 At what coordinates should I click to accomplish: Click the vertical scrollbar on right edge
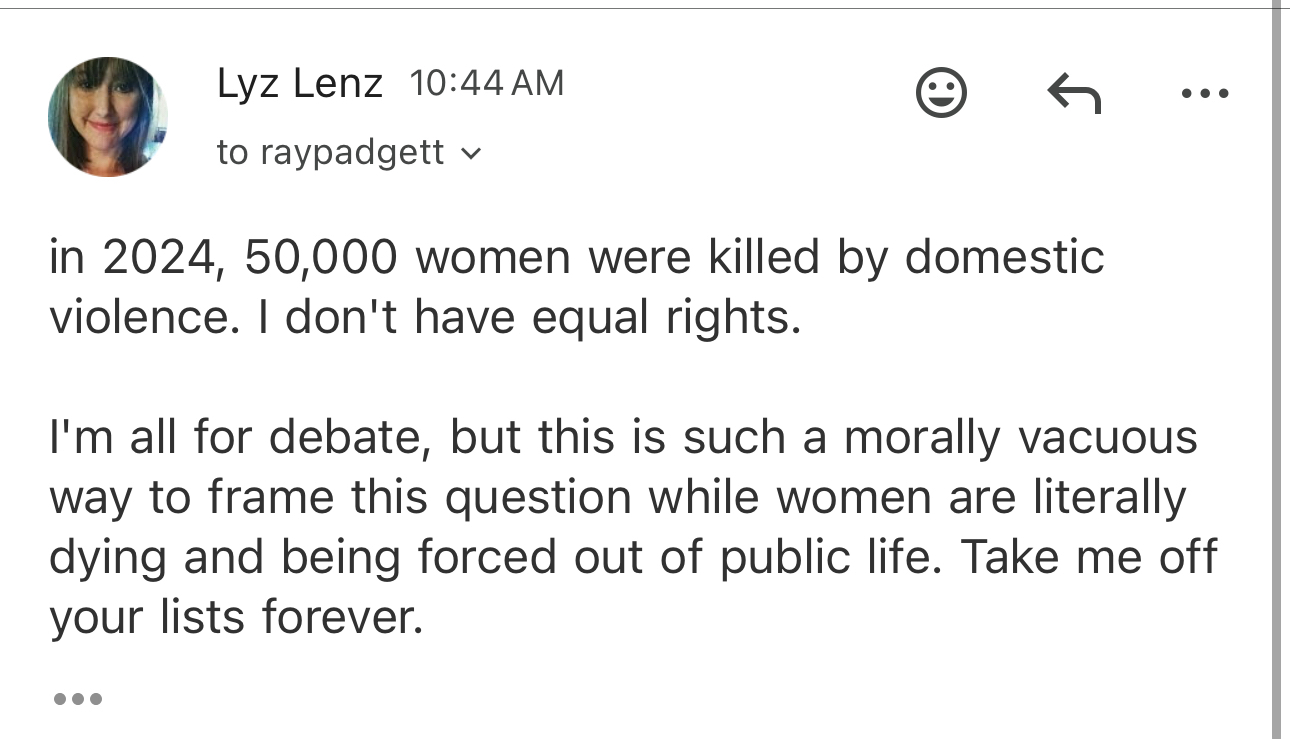(1277, 370)
